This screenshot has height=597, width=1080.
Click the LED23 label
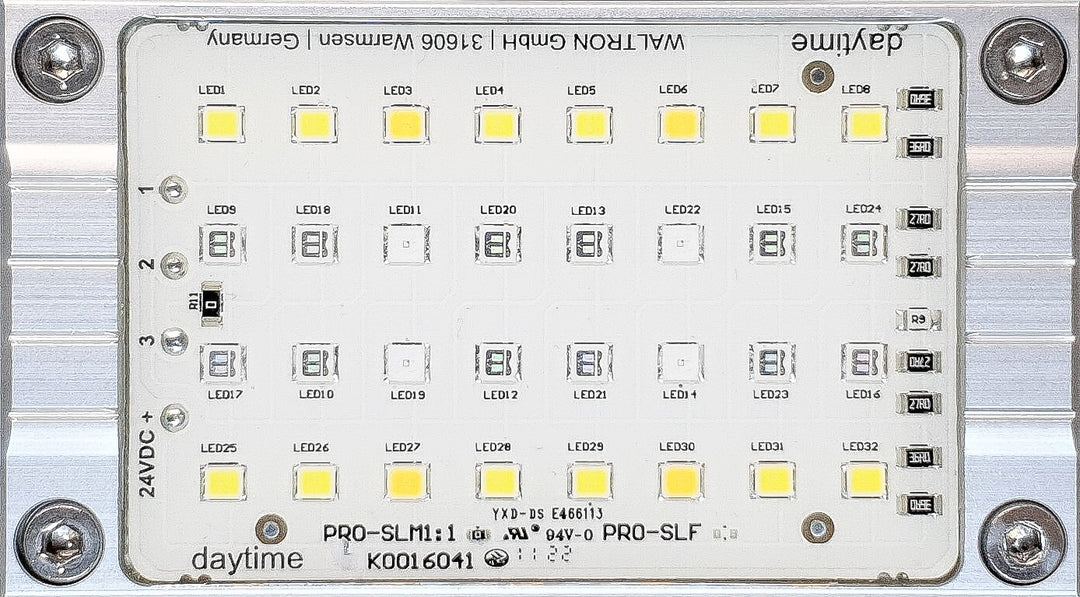[x=771, y=395]
